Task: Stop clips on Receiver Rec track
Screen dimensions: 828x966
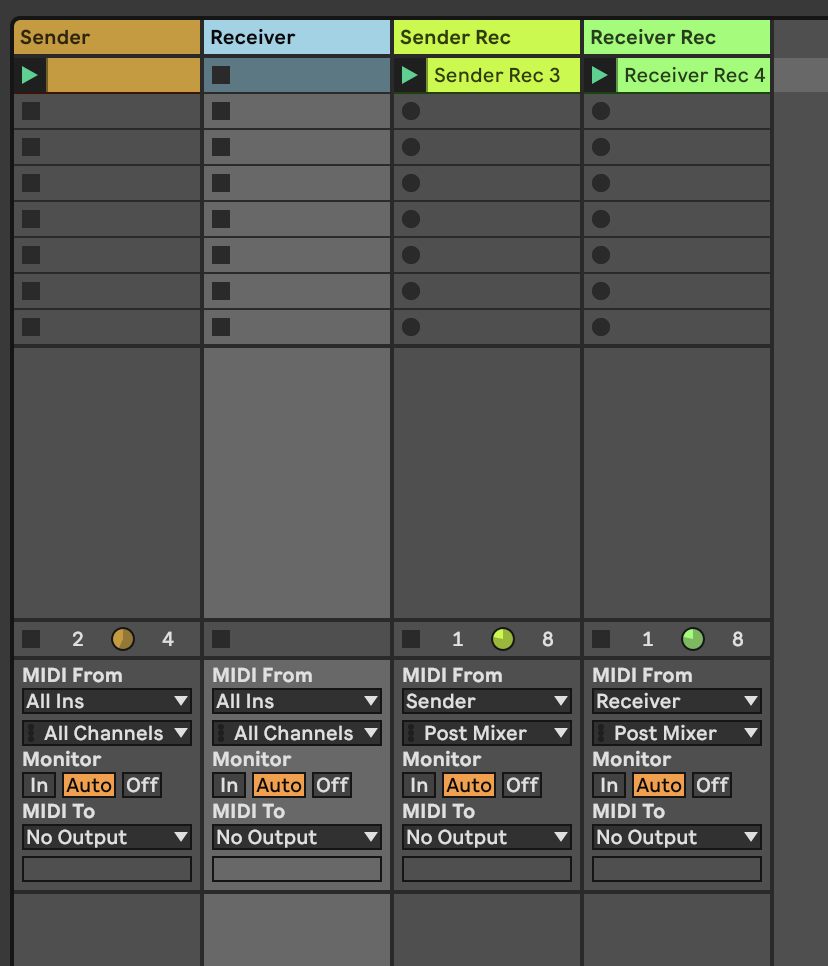Action: 601,639
